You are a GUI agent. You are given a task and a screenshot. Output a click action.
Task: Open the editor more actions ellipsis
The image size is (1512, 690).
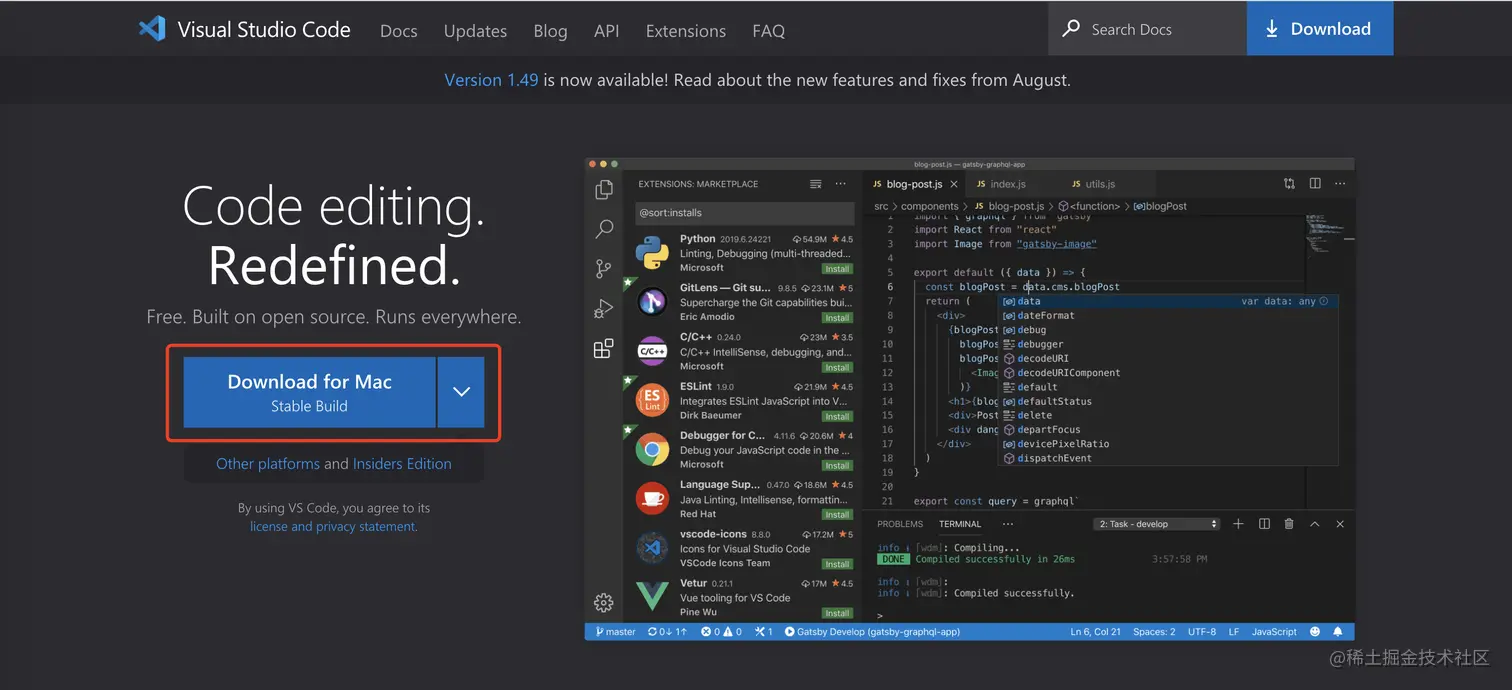pos(1340,184)
